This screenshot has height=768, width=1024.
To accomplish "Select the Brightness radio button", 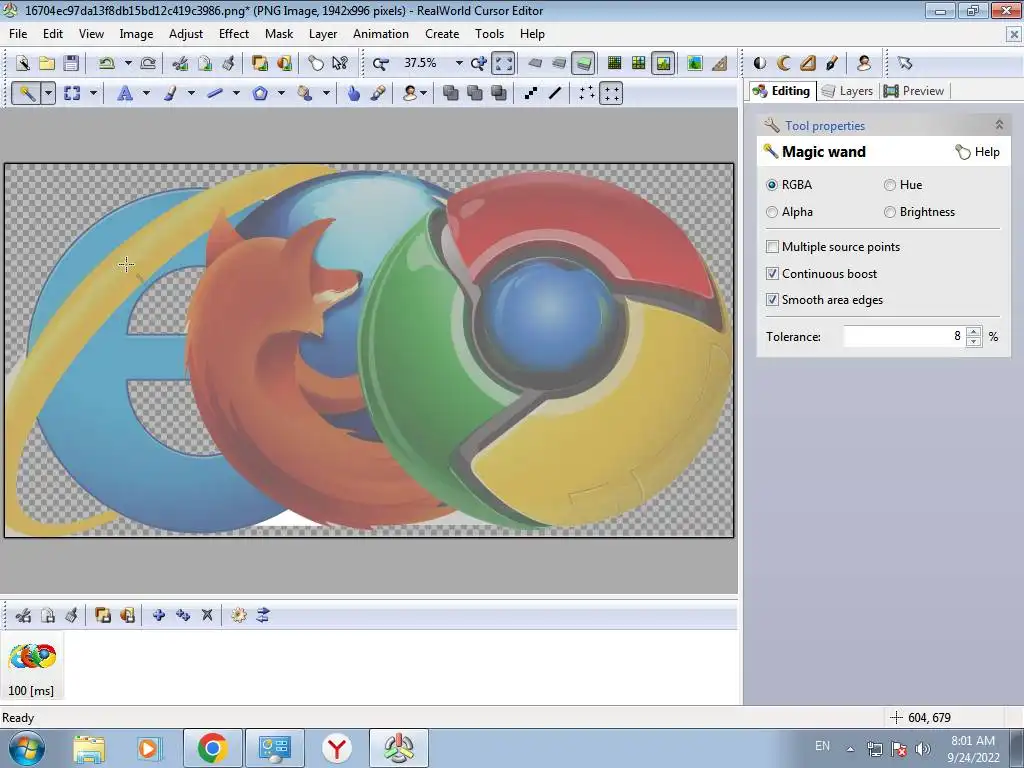I will coord(889,212).
